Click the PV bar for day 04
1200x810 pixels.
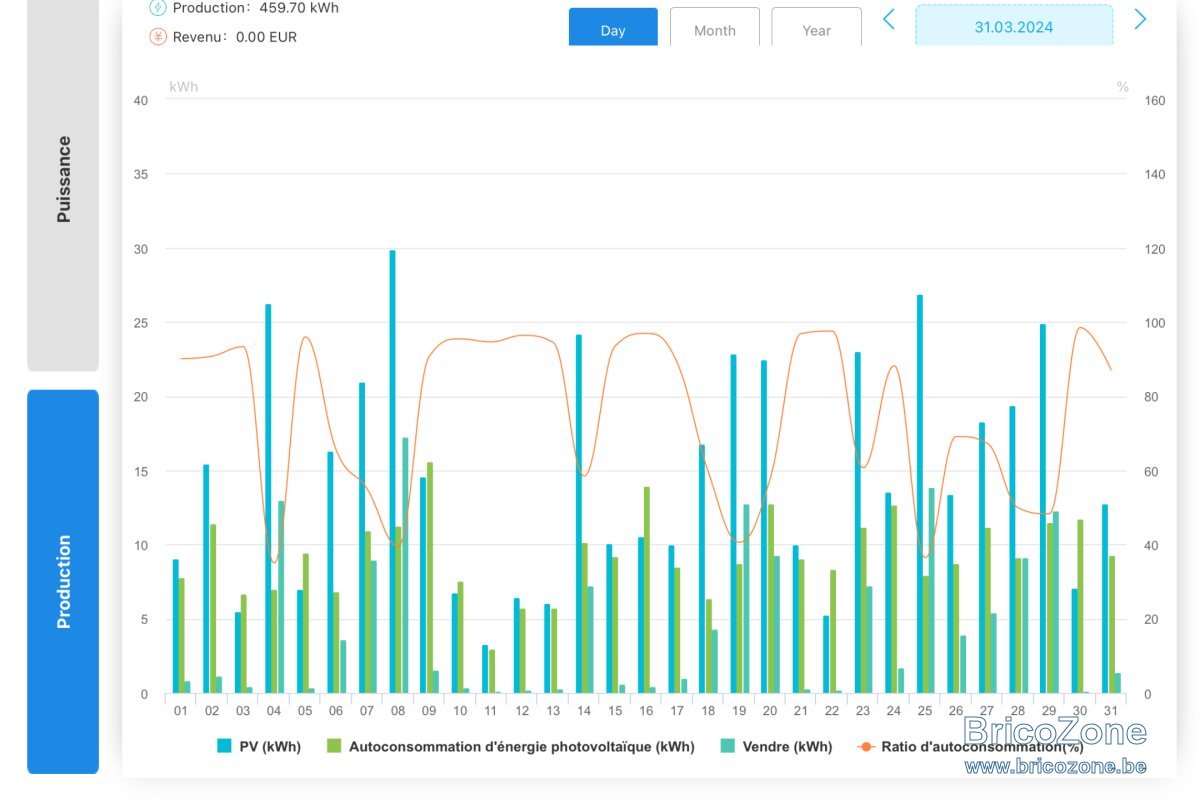(268, 499)
